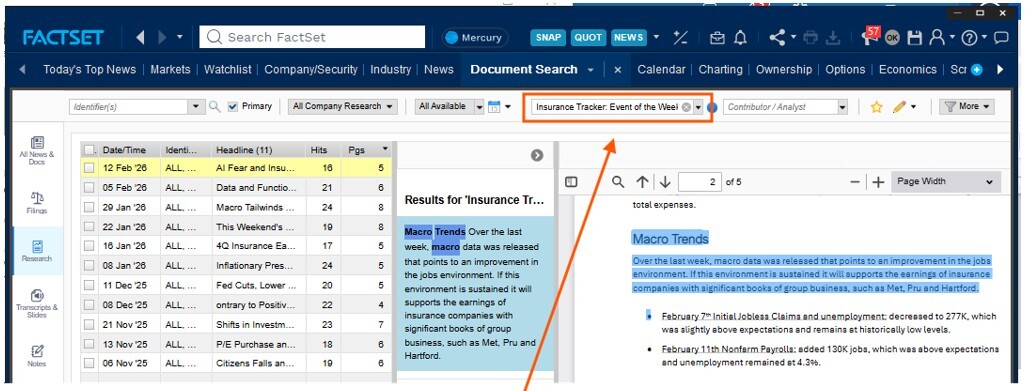Click the Search FactSet box
1027x391 pixels.
(312, 37)
